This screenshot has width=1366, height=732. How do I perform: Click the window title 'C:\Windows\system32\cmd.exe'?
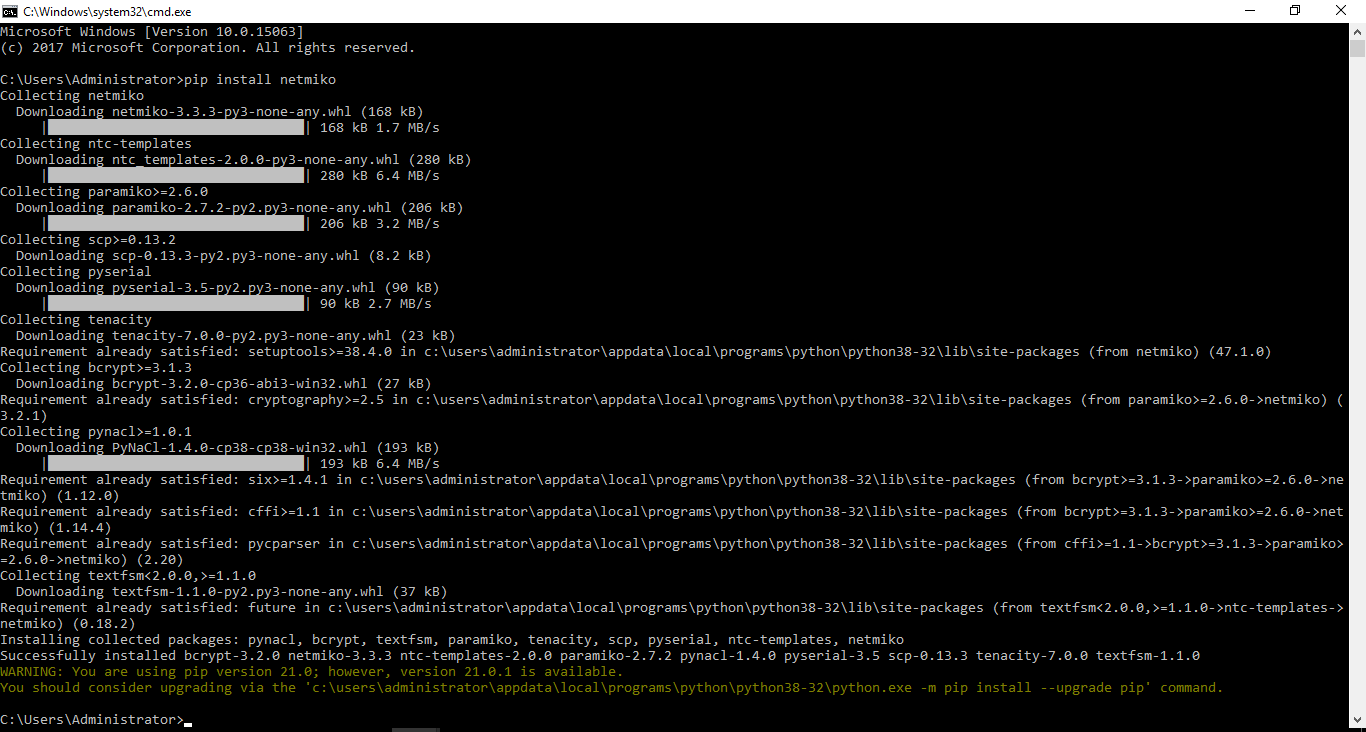point(107,11)
